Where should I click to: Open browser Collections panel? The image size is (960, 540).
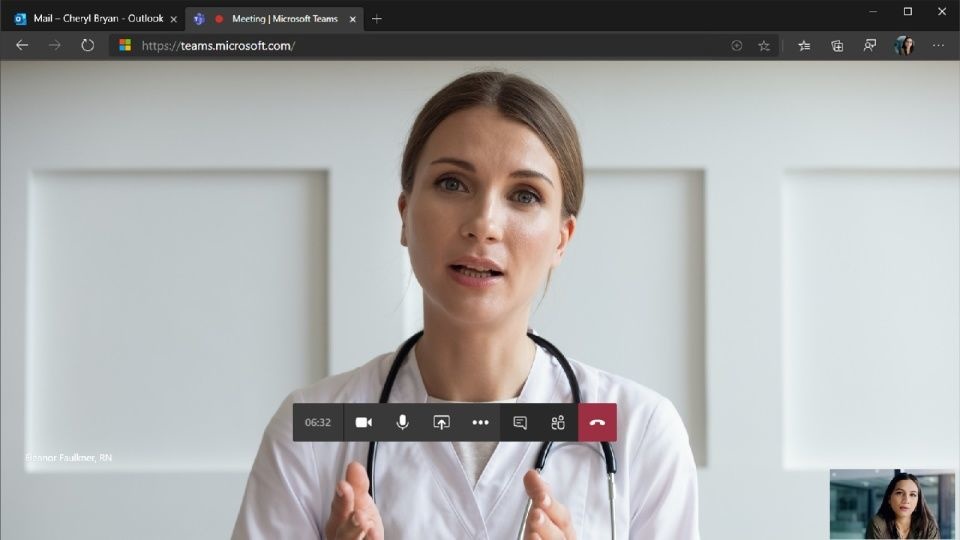tap(837, 45)
